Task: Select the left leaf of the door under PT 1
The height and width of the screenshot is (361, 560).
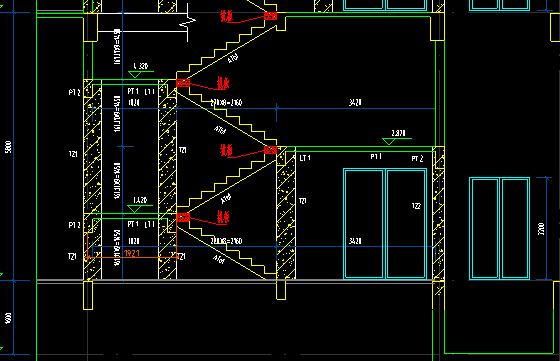Action: tap(364, 224)
